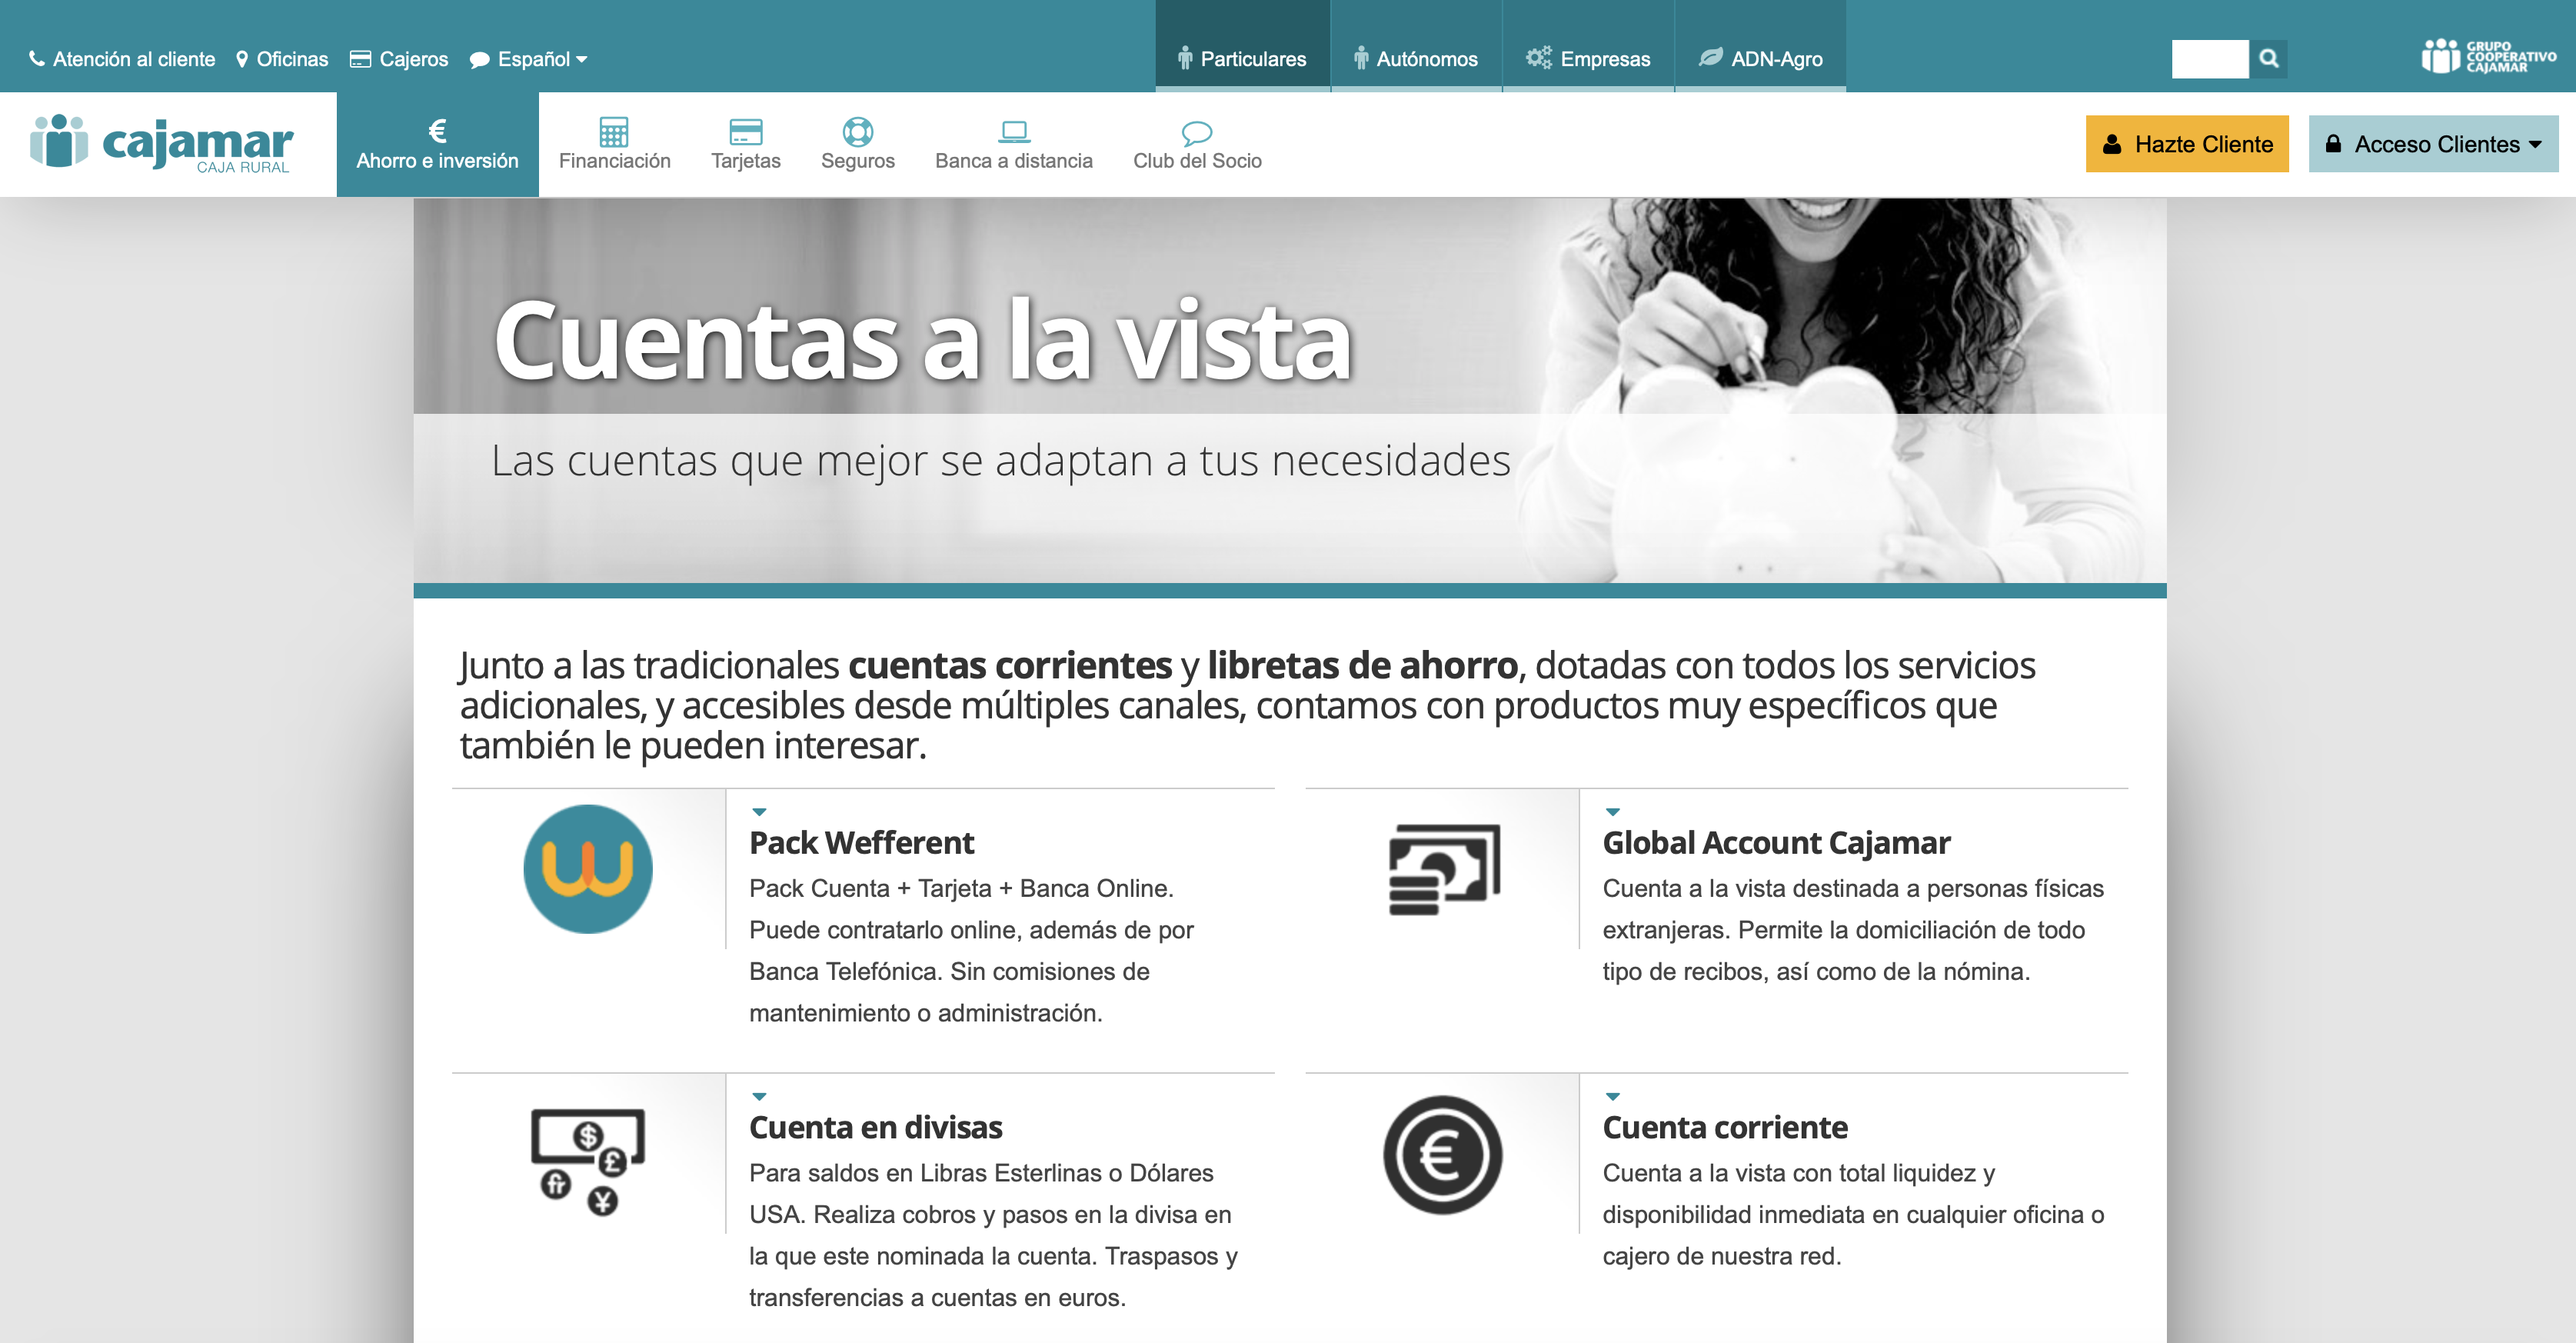Open the Seguros menu
Screen dimensions: 2576x1343
click(858, 144)
